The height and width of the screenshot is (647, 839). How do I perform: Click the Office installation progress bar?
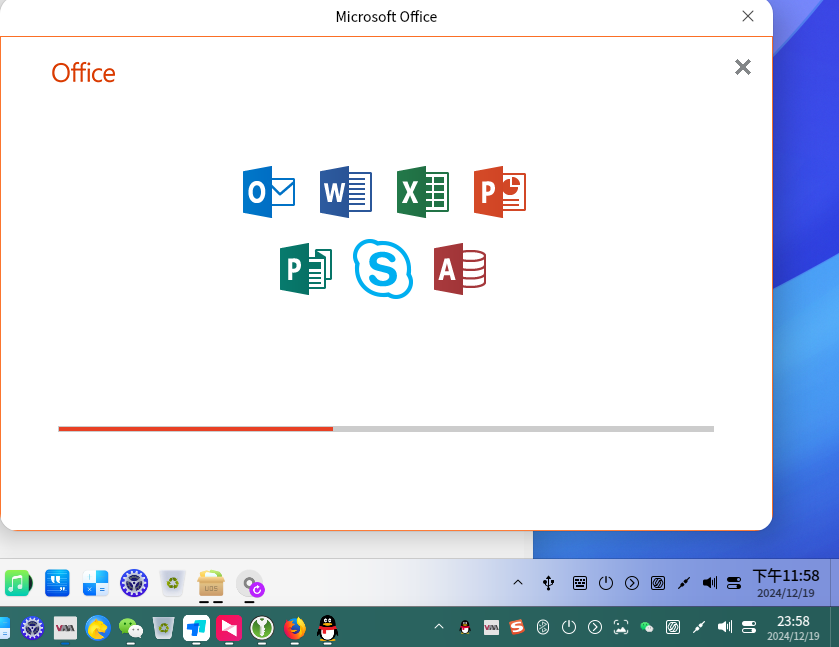pyautogui.click(x=386, y=429)
